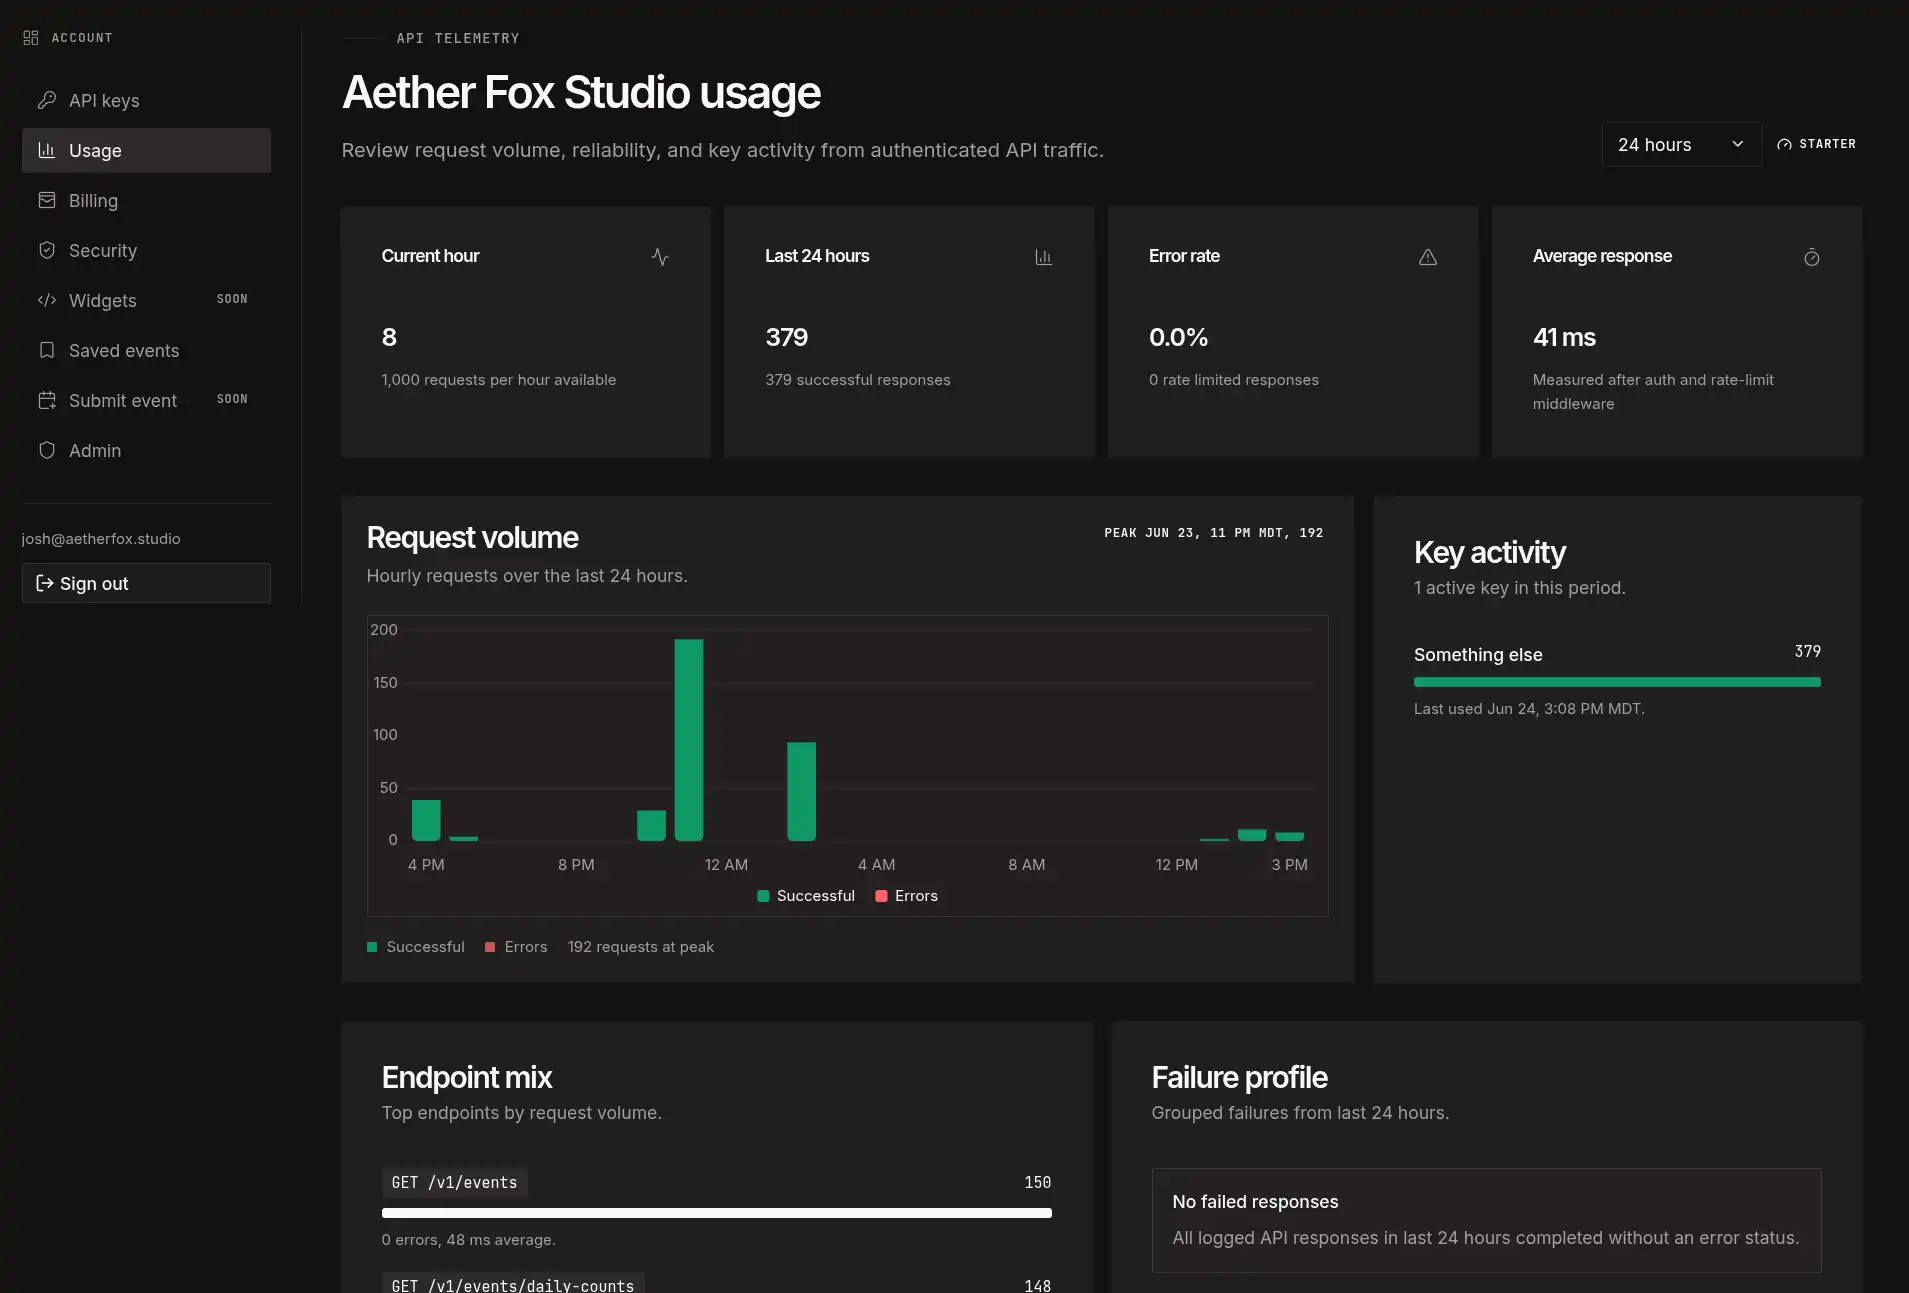Toggle Errors series in chart legend
The width and height of the screenshot is (1909, 1293).
907,896
